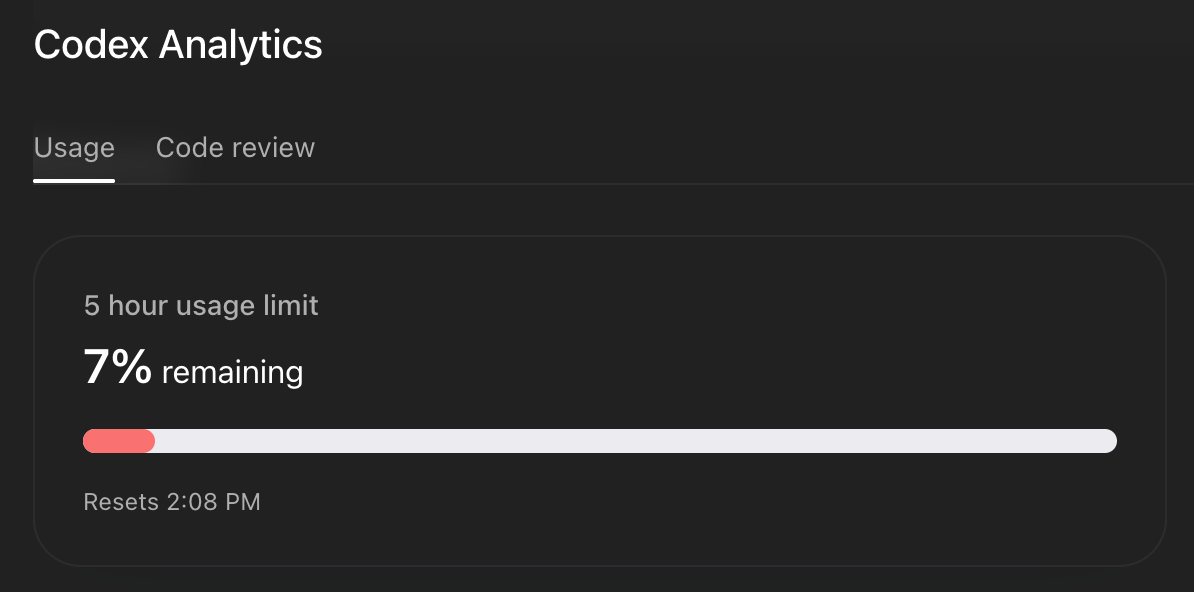Click the white underline beneath Usage tab
The height and width of the screenshot is (592, 1194).
74,181
